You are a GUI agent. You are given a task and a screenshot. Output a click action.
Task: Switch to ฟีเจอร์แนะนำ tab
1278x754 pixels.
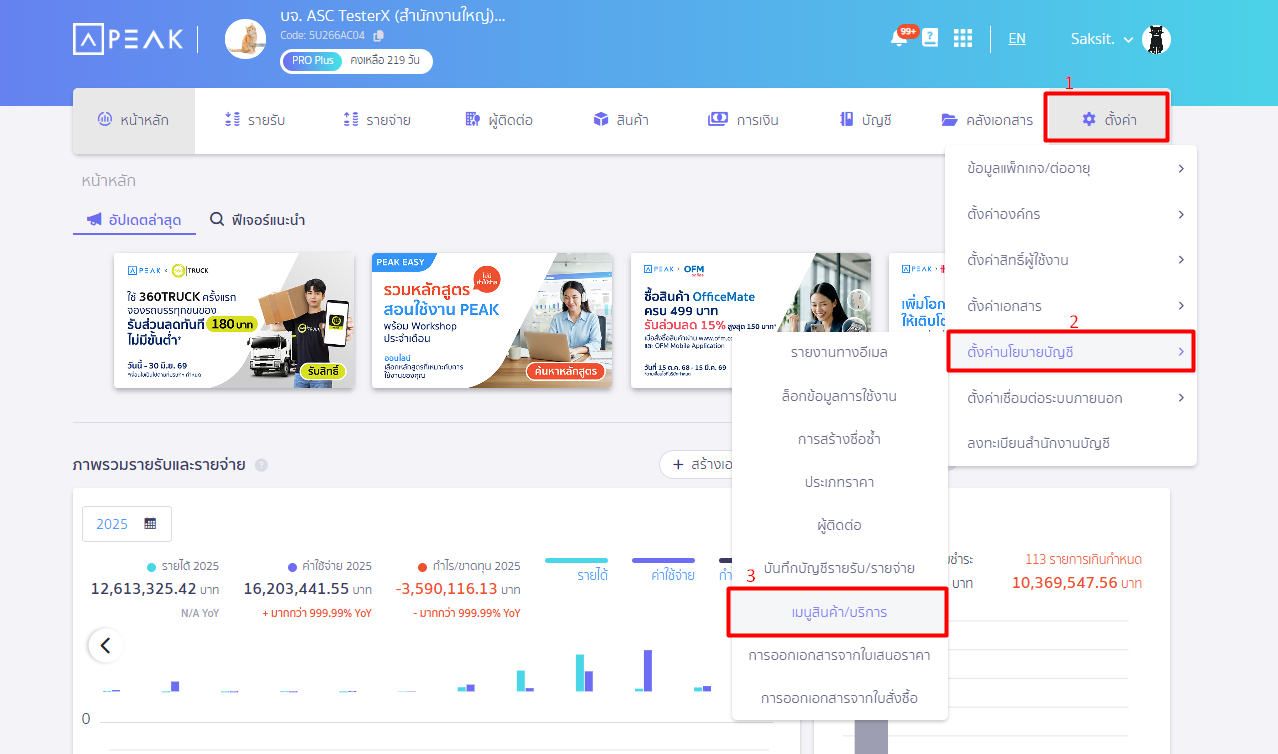(257, 220)
